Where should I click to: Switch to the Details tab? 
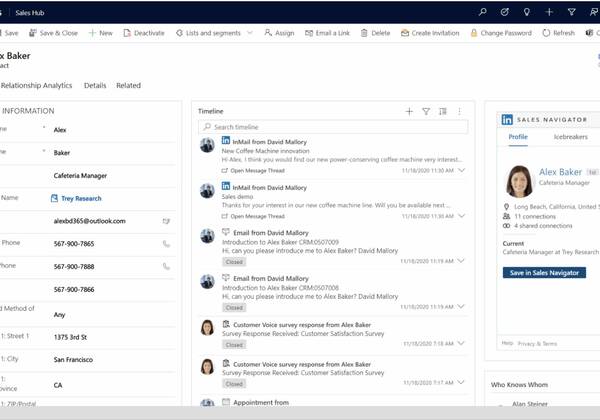(95, 86)
